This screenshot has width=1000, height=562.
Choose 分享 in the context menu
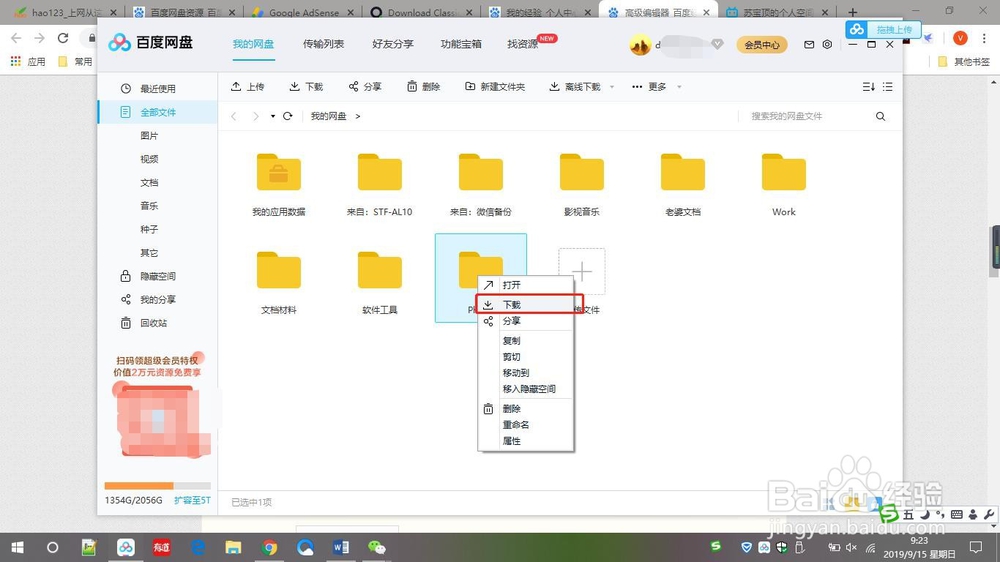coord(526,321)
